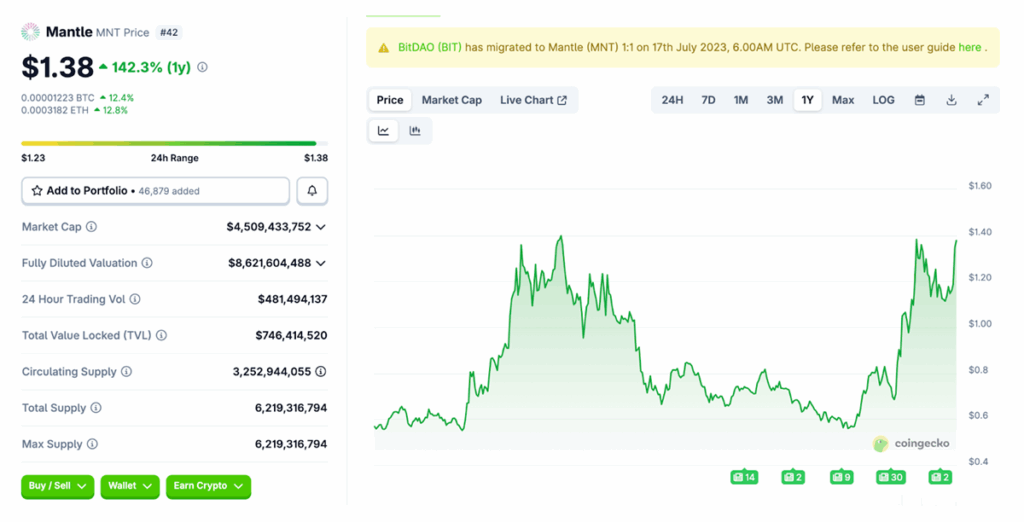Toggle LOG scale on chart
1024x522 pixels.
coord(883,100)
